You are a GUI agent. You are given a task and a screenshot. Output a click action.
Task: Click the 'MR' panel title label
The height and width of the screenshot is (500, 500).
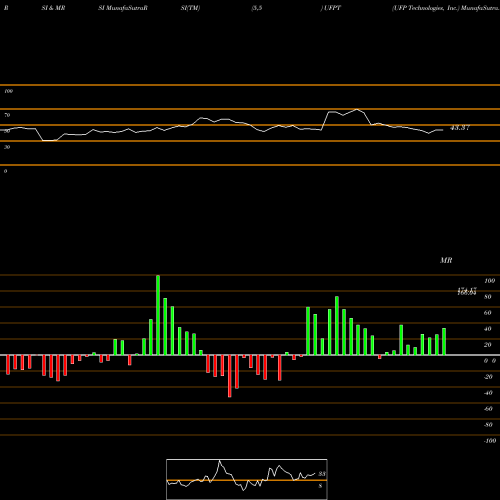(446, 260)
